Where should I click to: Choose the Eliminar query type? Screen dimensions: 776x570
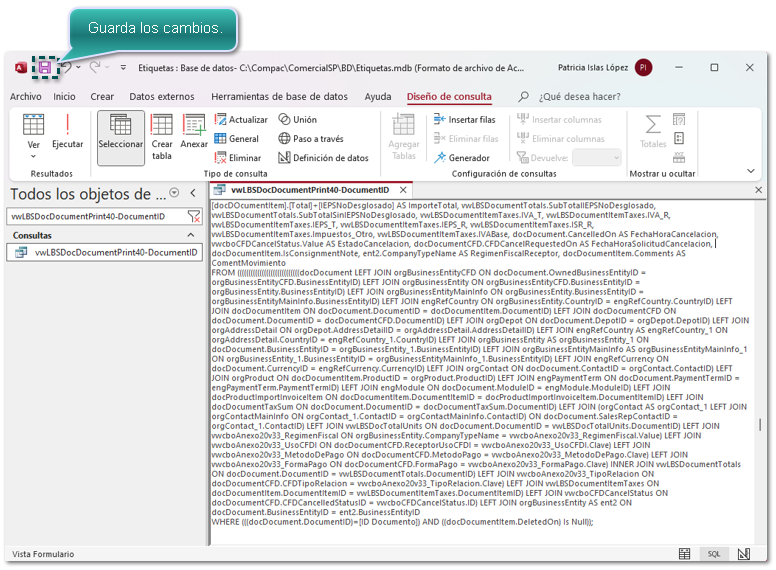click(238, 158)
